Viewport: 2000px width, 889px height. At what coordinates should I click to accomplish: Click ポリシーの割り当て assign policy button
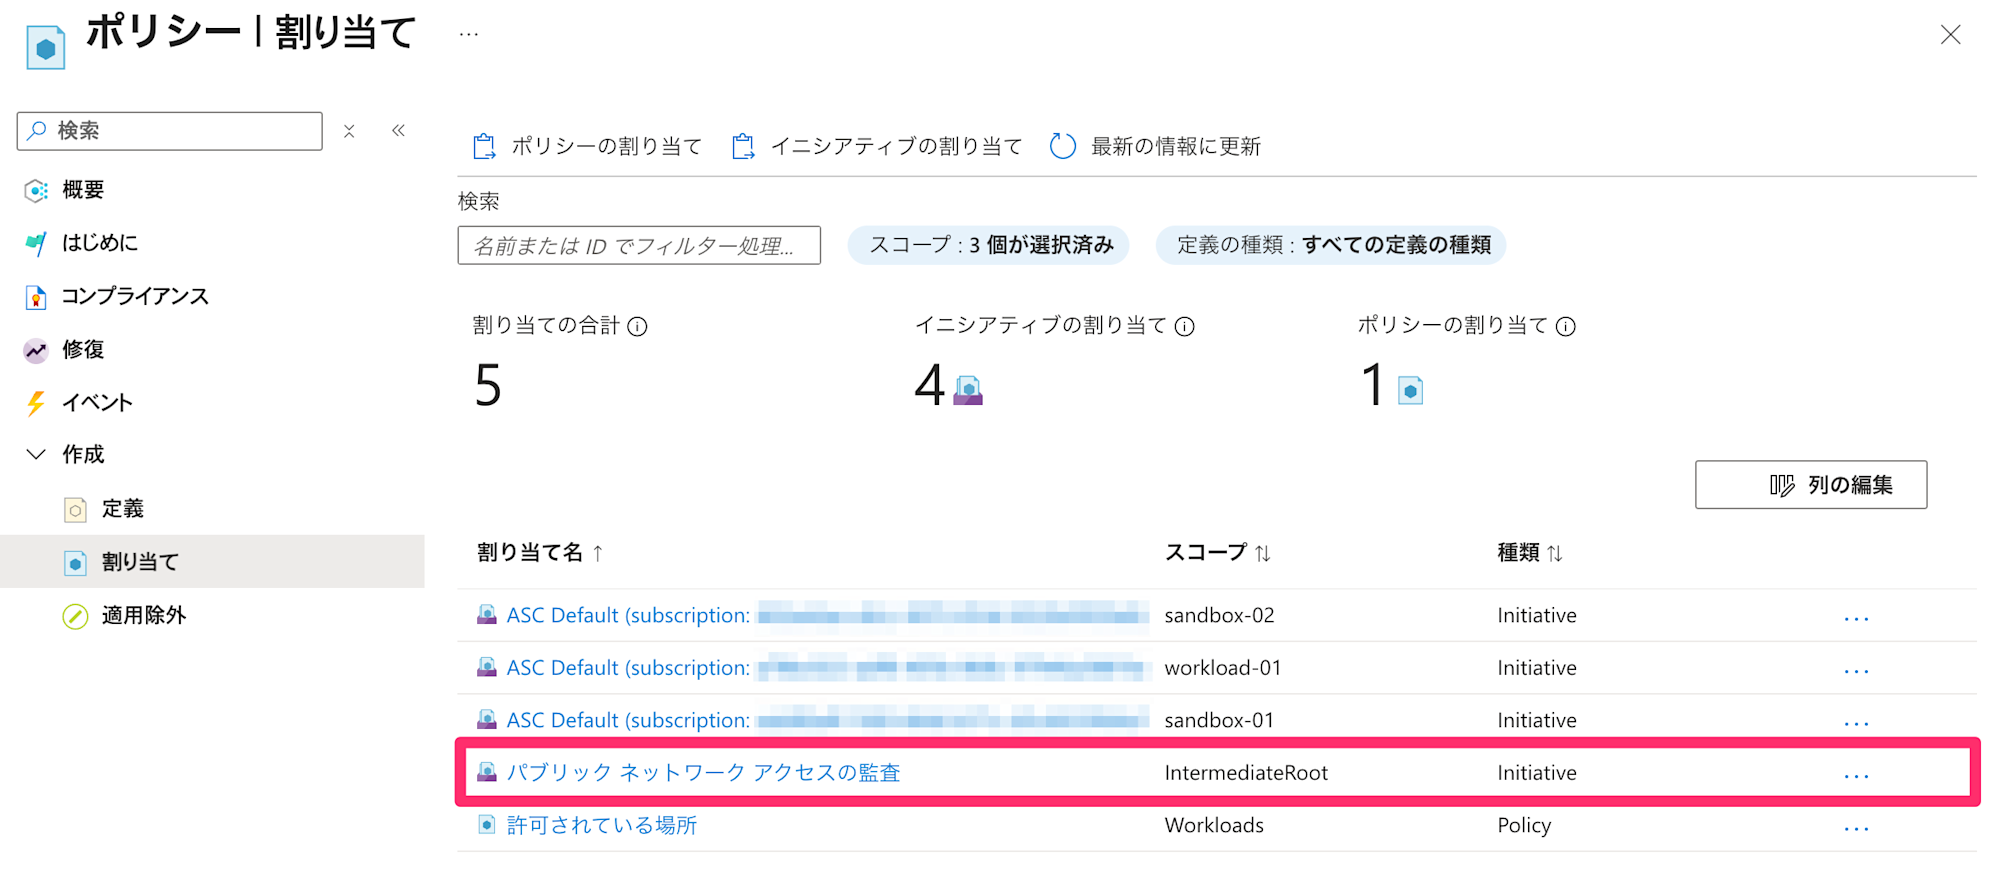click(x=587, y=147)
